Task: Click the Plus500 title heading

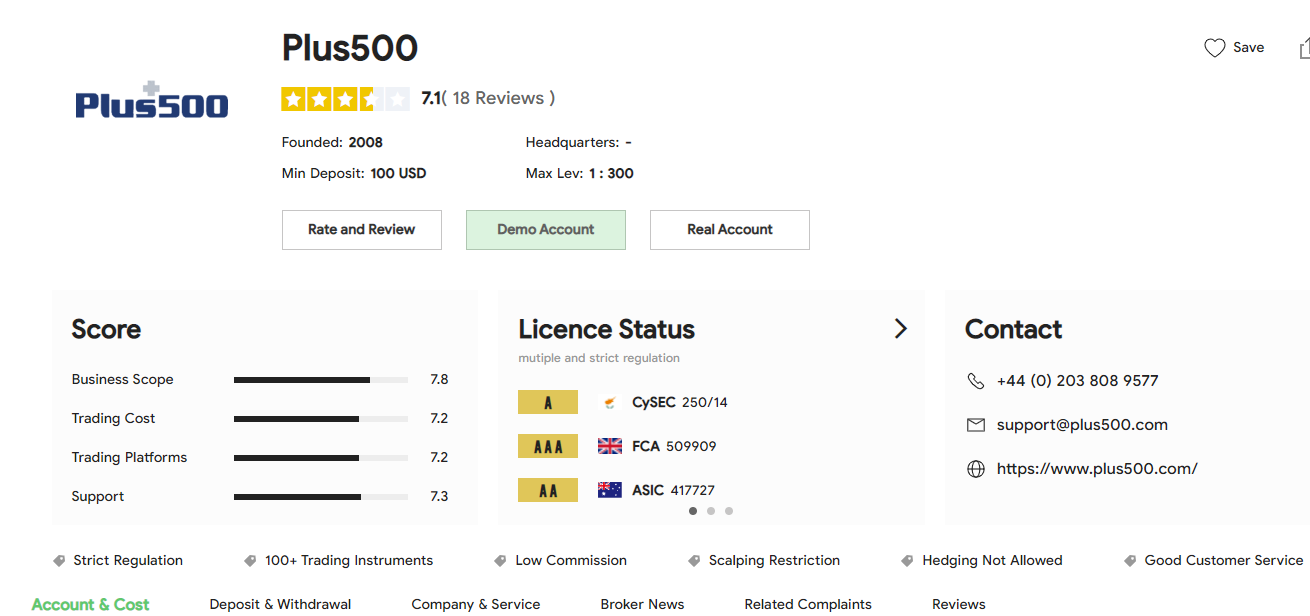Action: coord(350,48)
